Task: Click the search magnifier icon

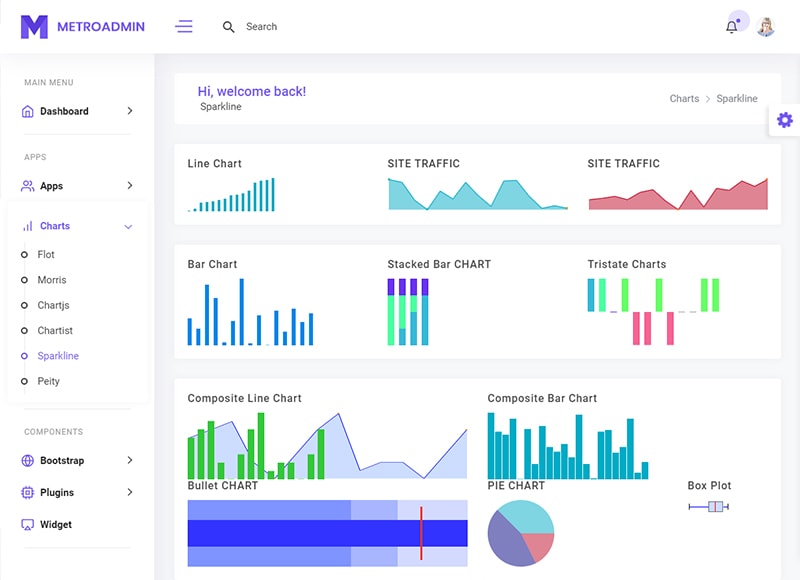Action: tap(229, 27)
